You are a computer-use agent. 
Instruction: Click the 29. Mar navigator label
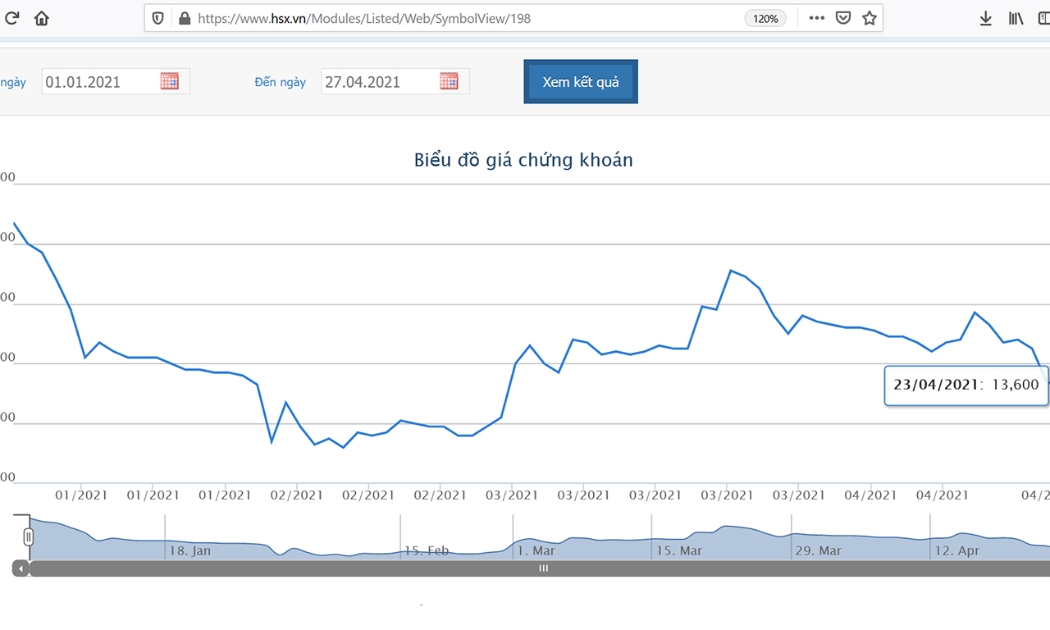pos(818,551)
